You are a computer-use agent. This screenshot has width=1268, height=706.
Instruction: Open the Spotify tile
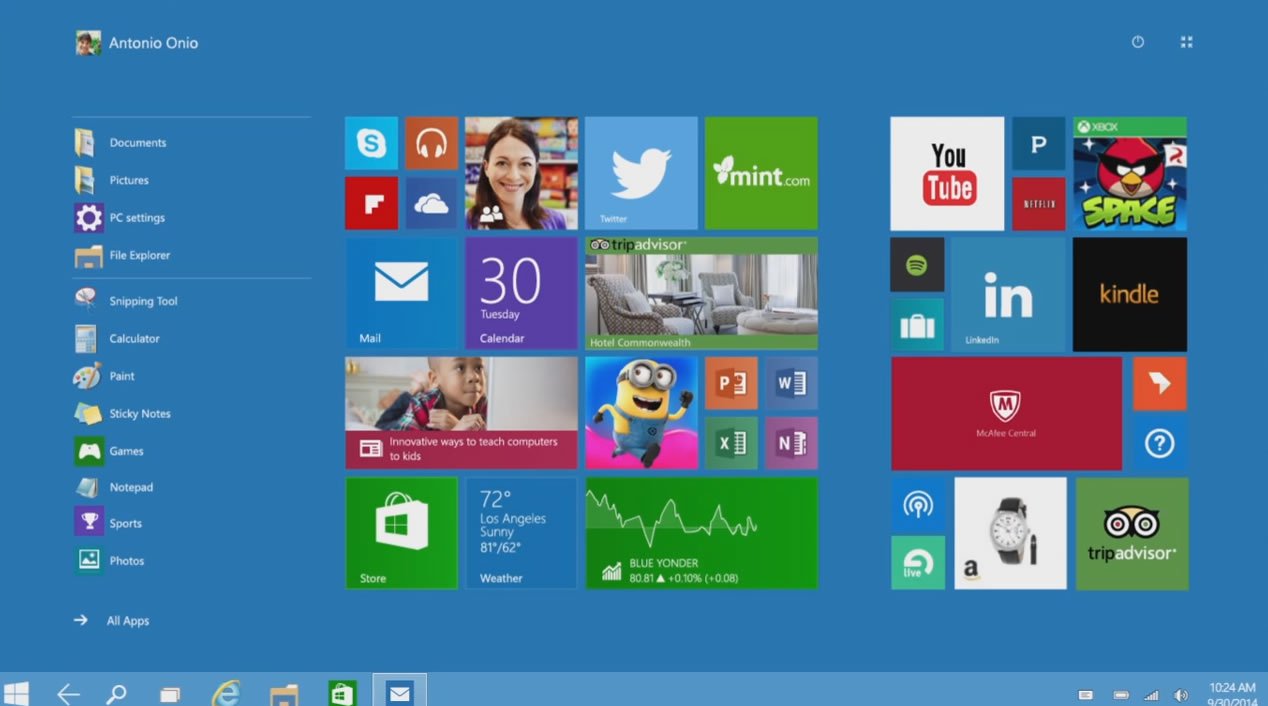[917, 264]
